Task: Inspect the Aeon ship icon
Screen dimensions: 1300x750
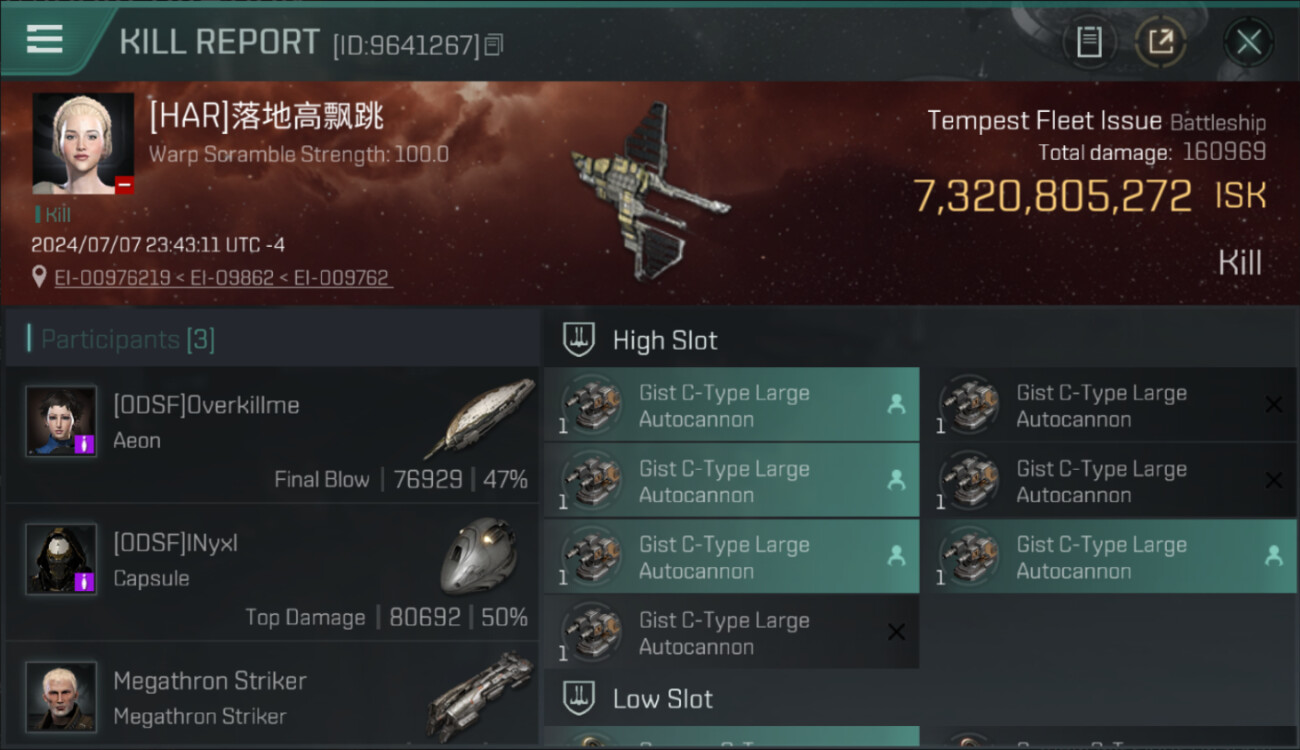Action: [x=479, y=418]
